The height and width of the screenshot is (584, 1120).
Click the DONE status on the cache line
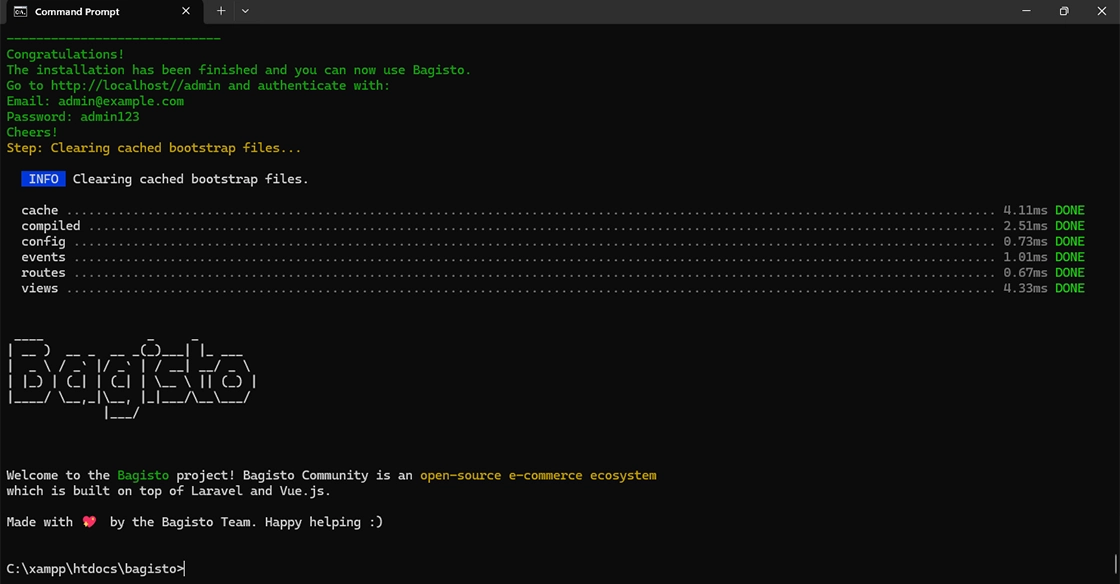point(1069,211)
